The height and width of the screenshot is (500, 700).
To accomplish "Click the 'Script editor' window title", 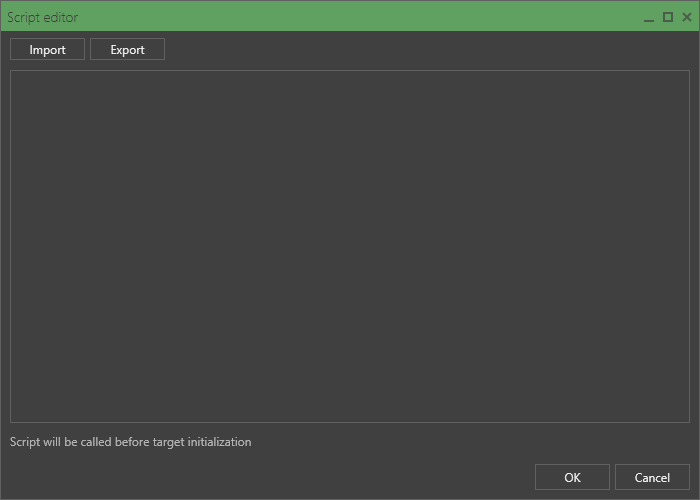I will 42,17.
